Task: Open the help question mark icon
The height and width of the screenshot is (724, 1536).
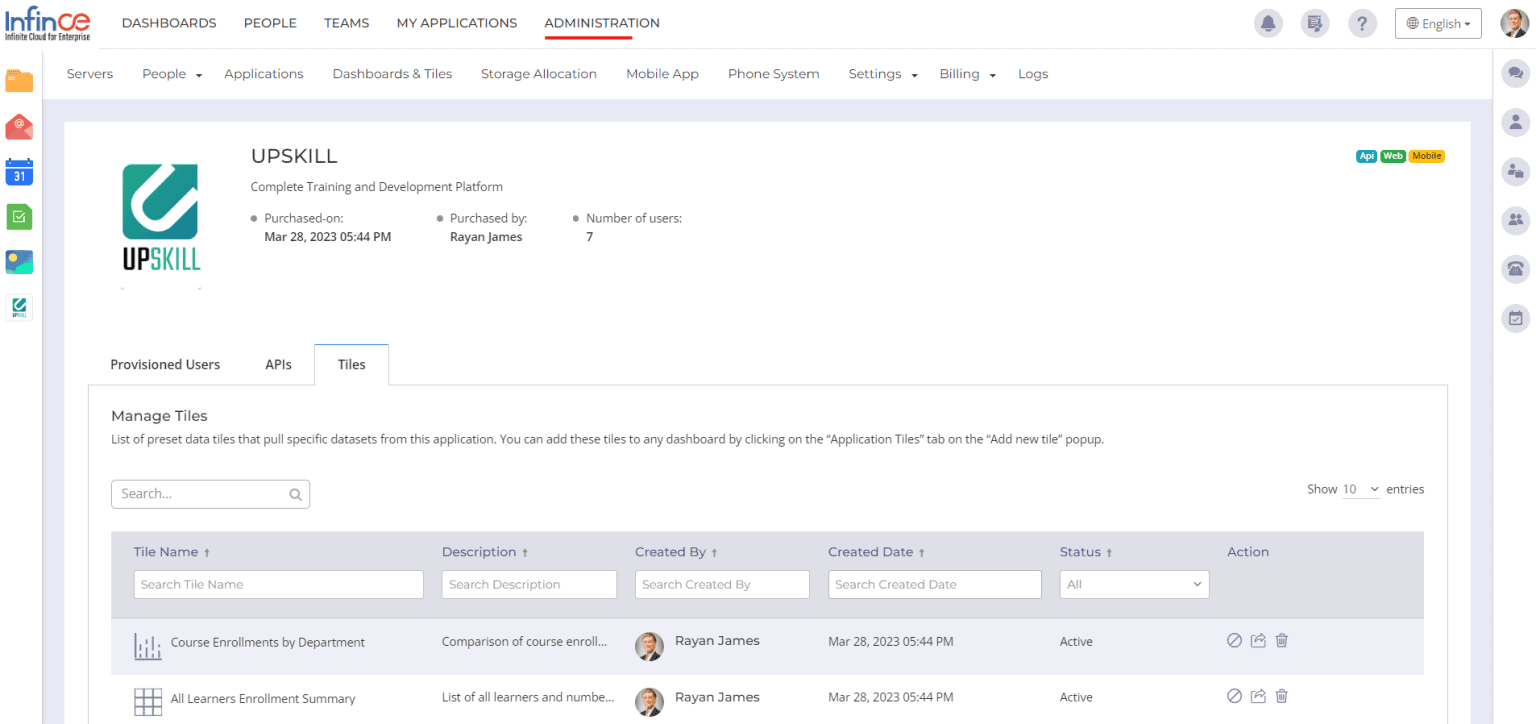Action: point(1362,23)
